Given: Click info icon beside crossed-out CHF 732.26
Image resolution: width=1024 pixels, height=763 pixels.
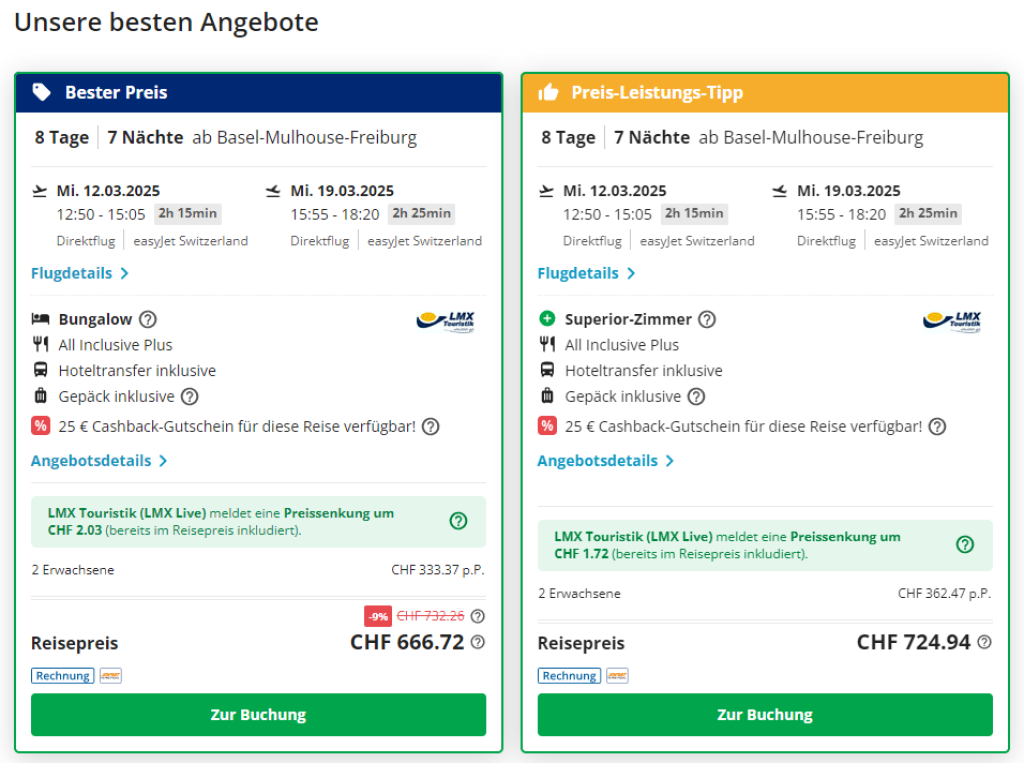Looking at the screenshot, I should point(478,616).
